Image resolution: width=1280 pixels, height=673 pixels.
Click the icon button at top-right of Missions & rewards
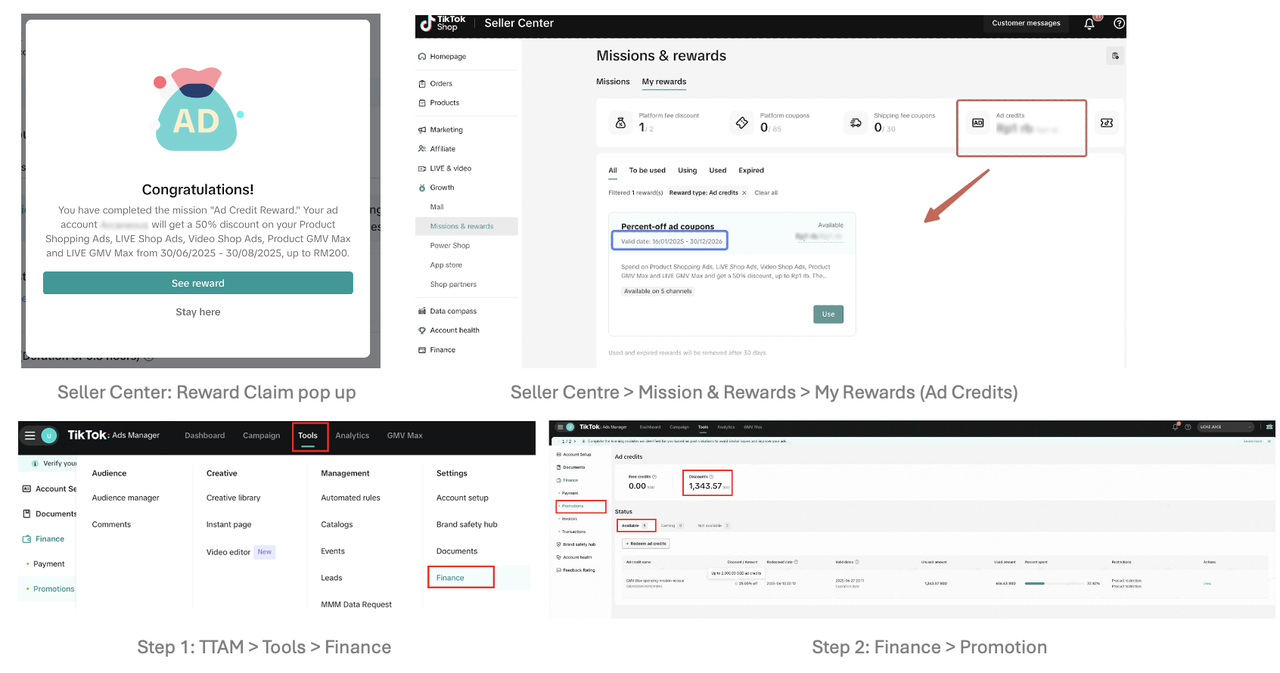pyautogui.click(x=1114, y=56)
